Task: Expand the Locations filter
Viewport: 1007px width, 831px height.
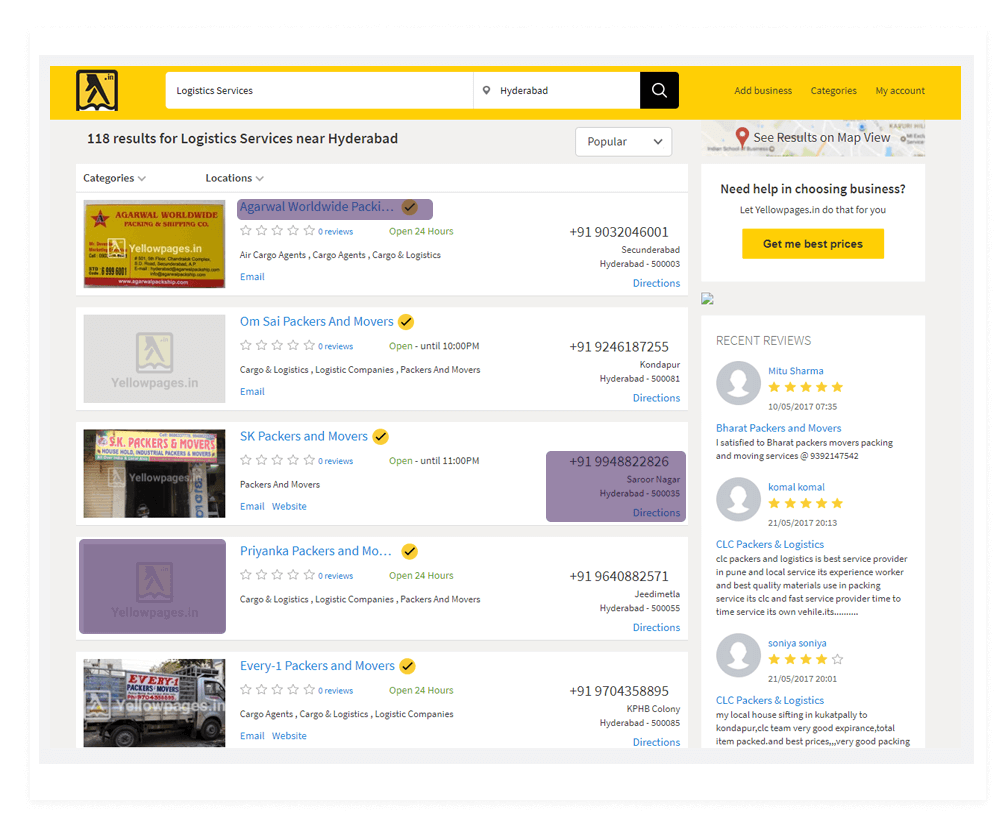Action: pos(234,178)
